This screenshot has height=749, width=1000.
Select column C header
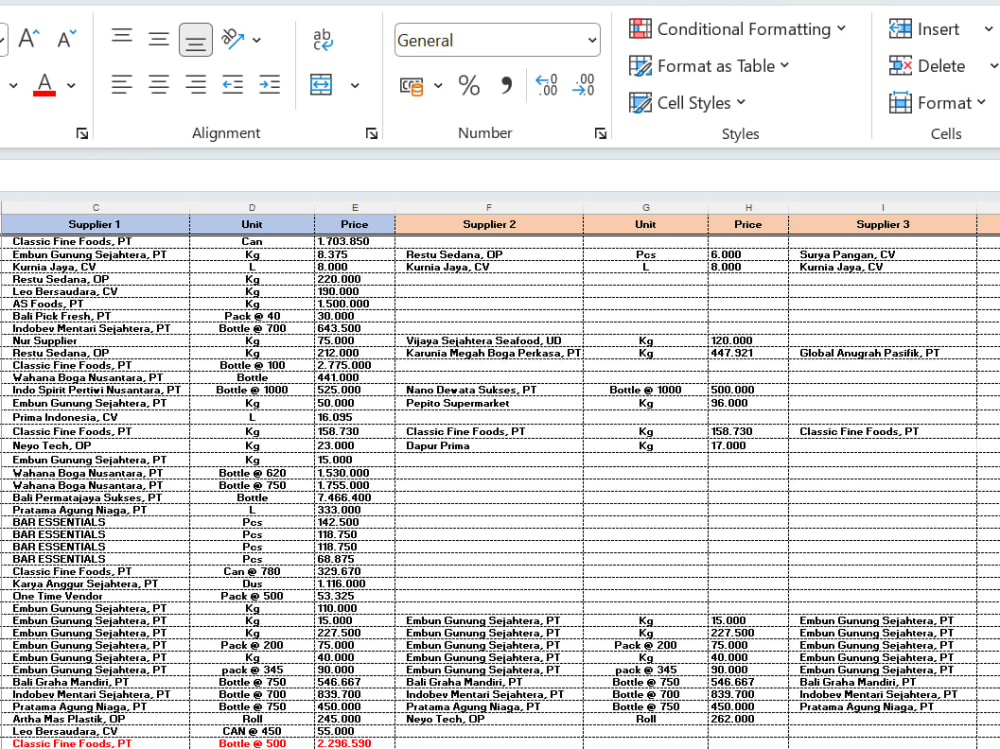pos(96,207)
